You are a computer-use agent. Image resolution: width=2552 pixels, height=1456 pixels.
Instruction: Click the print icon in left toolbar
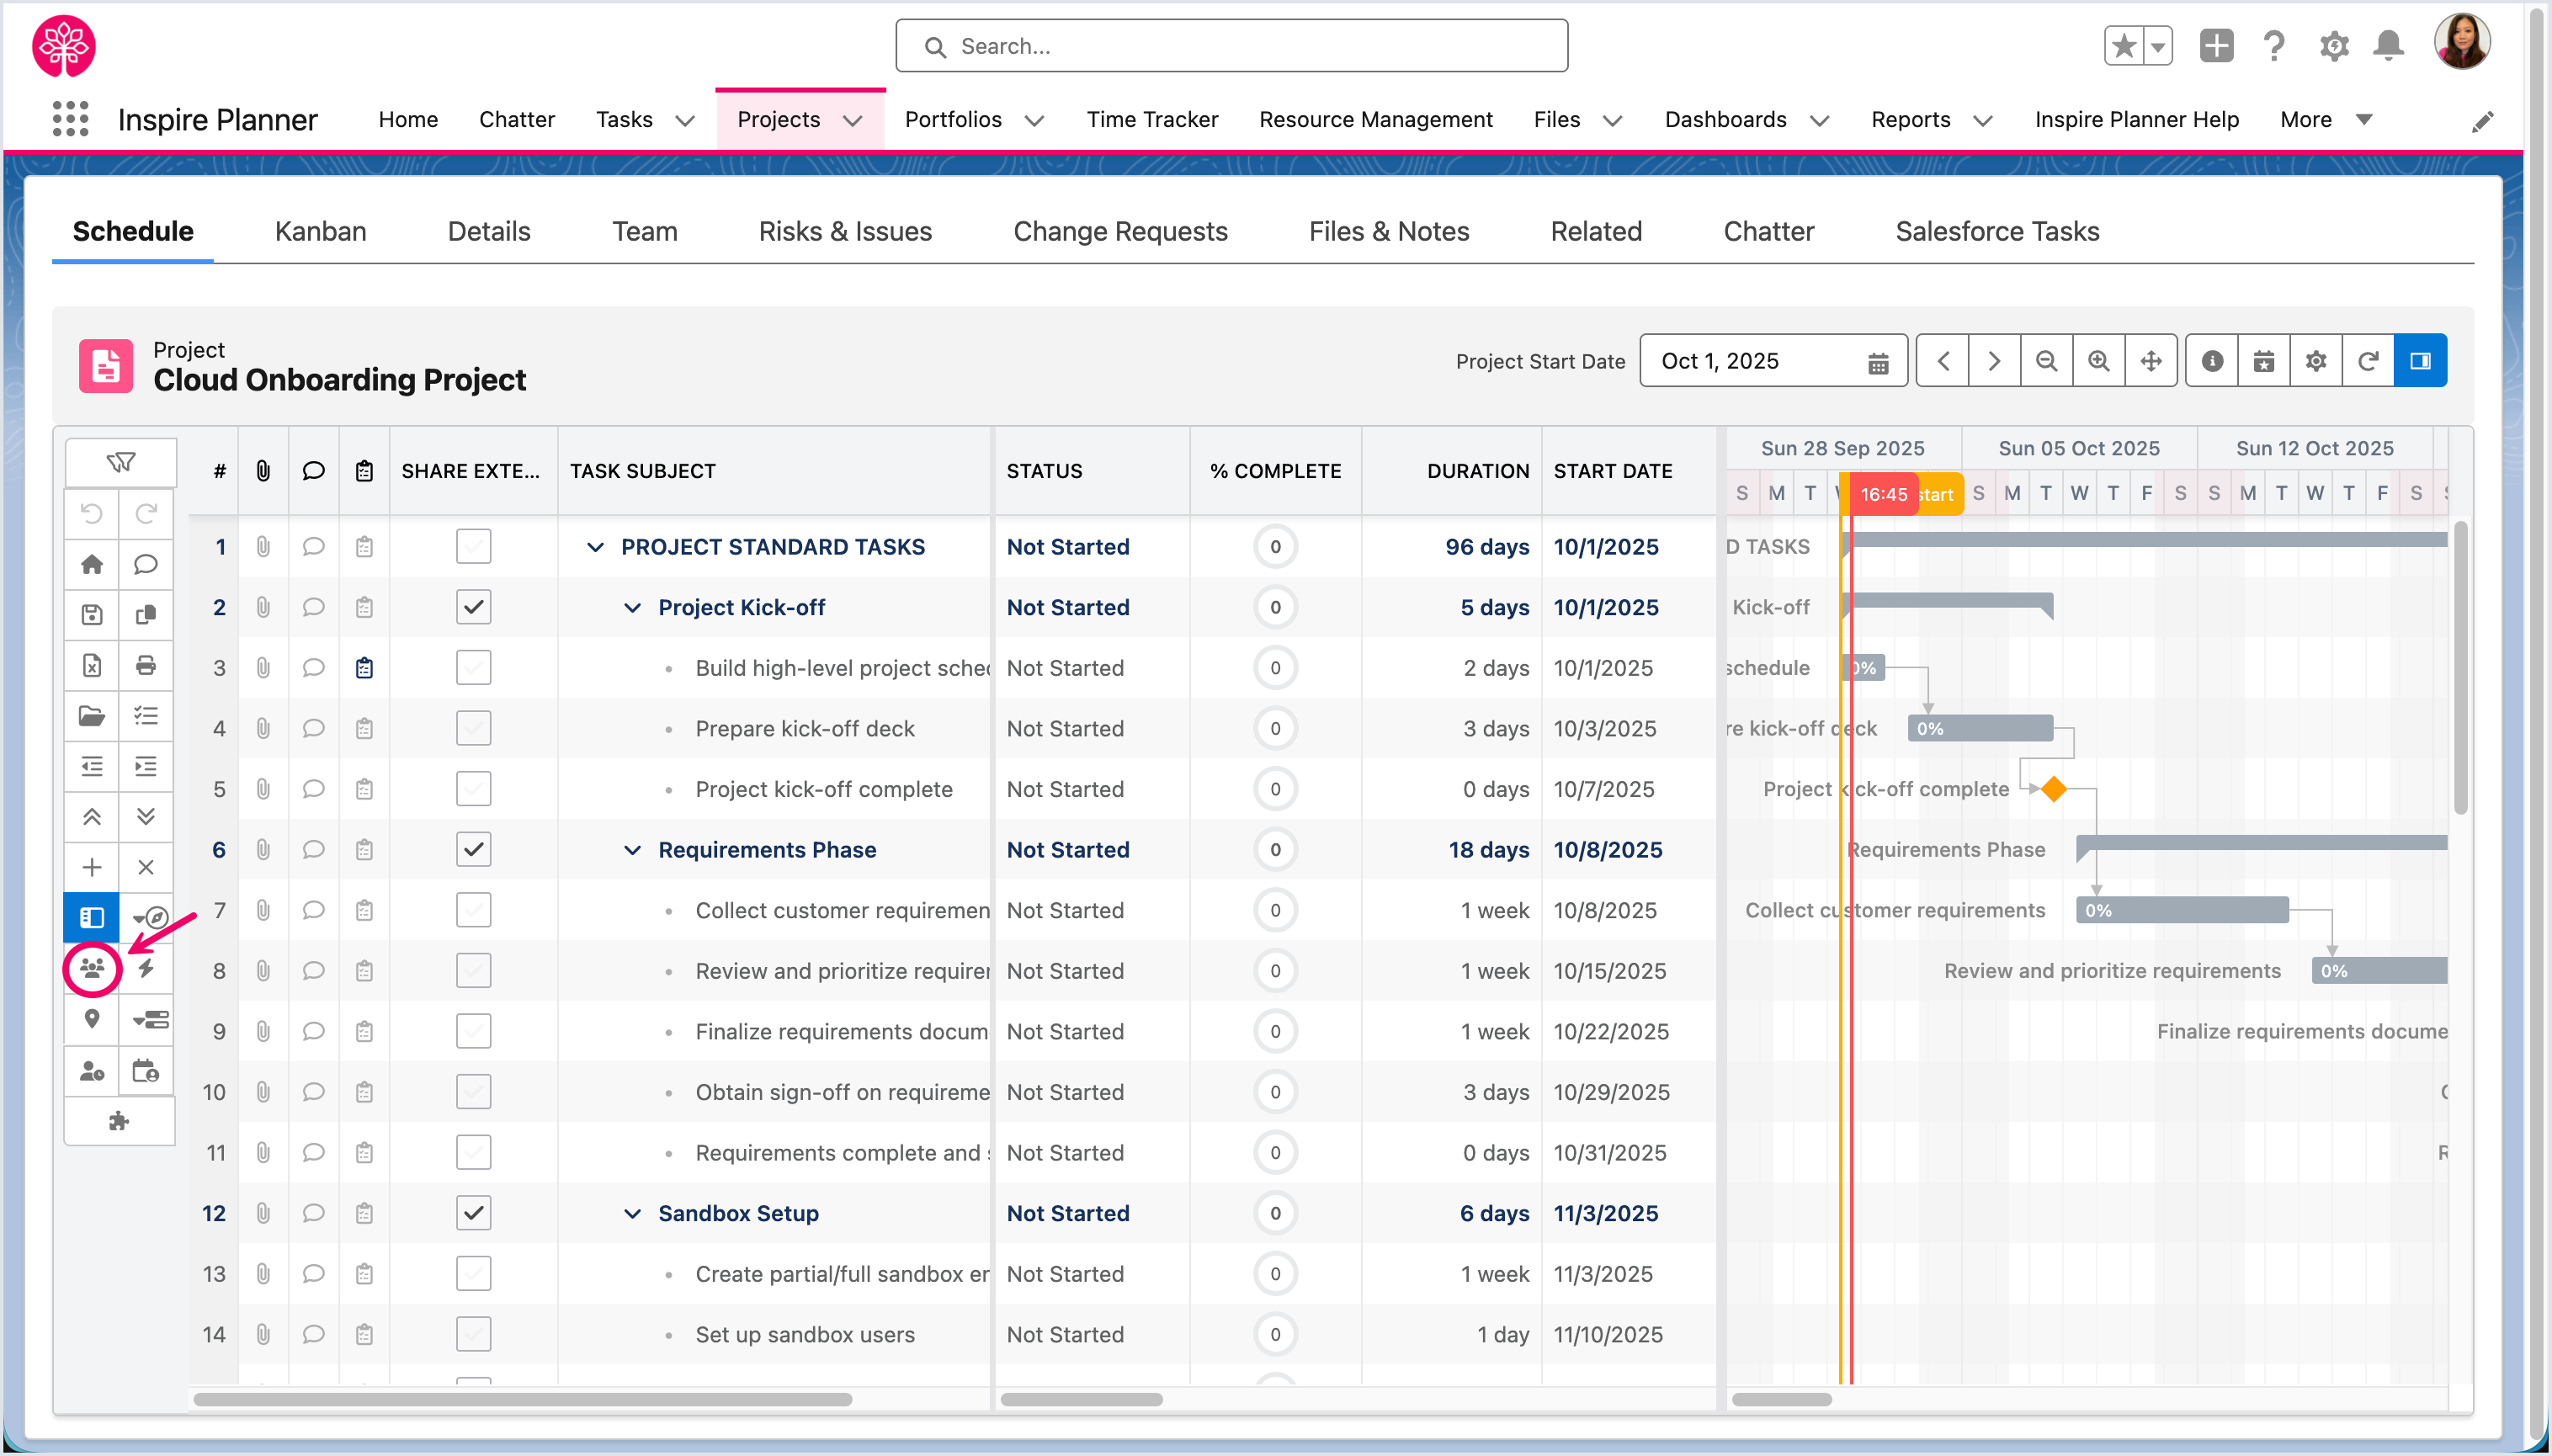pyautogui.click(x=146, y=665)
